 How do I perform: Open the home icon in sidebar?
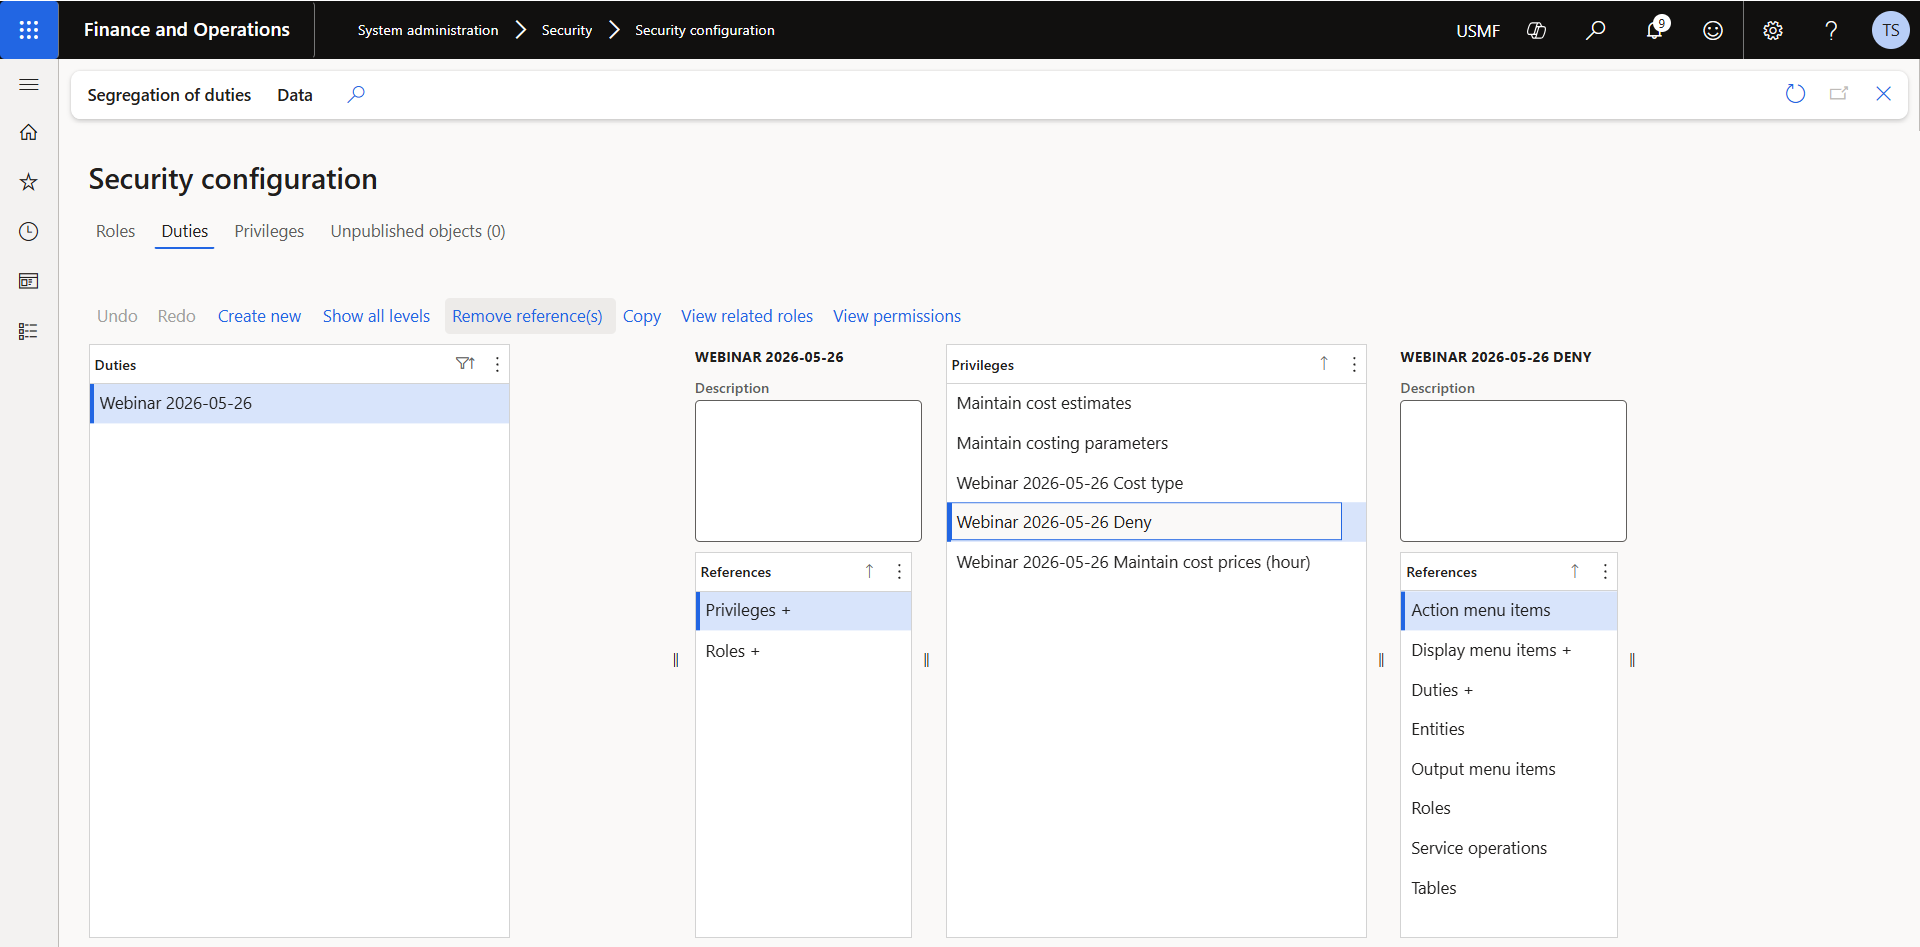pos(29,132)
